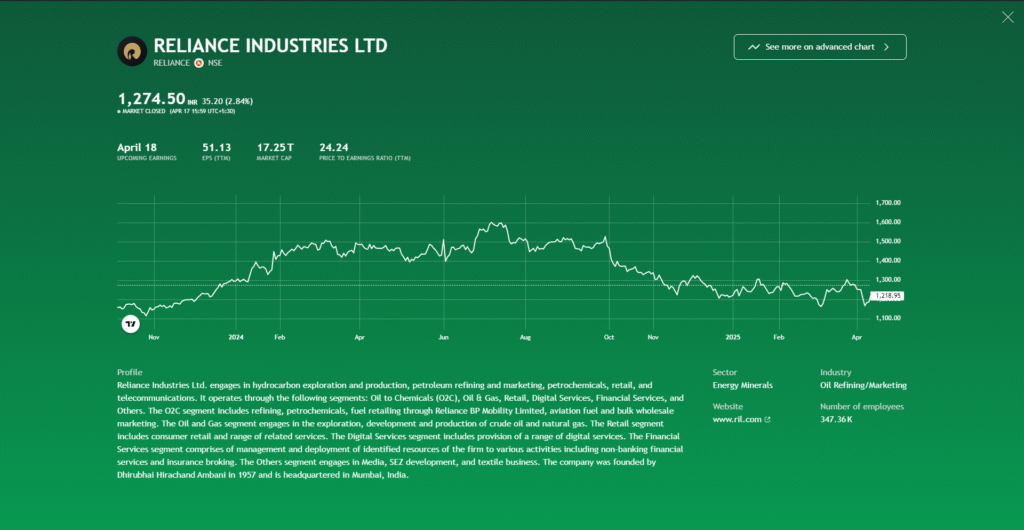Click the 35.20 (2.84%) change value
This screenshot has width=1024, height=530.
[227, 101]
